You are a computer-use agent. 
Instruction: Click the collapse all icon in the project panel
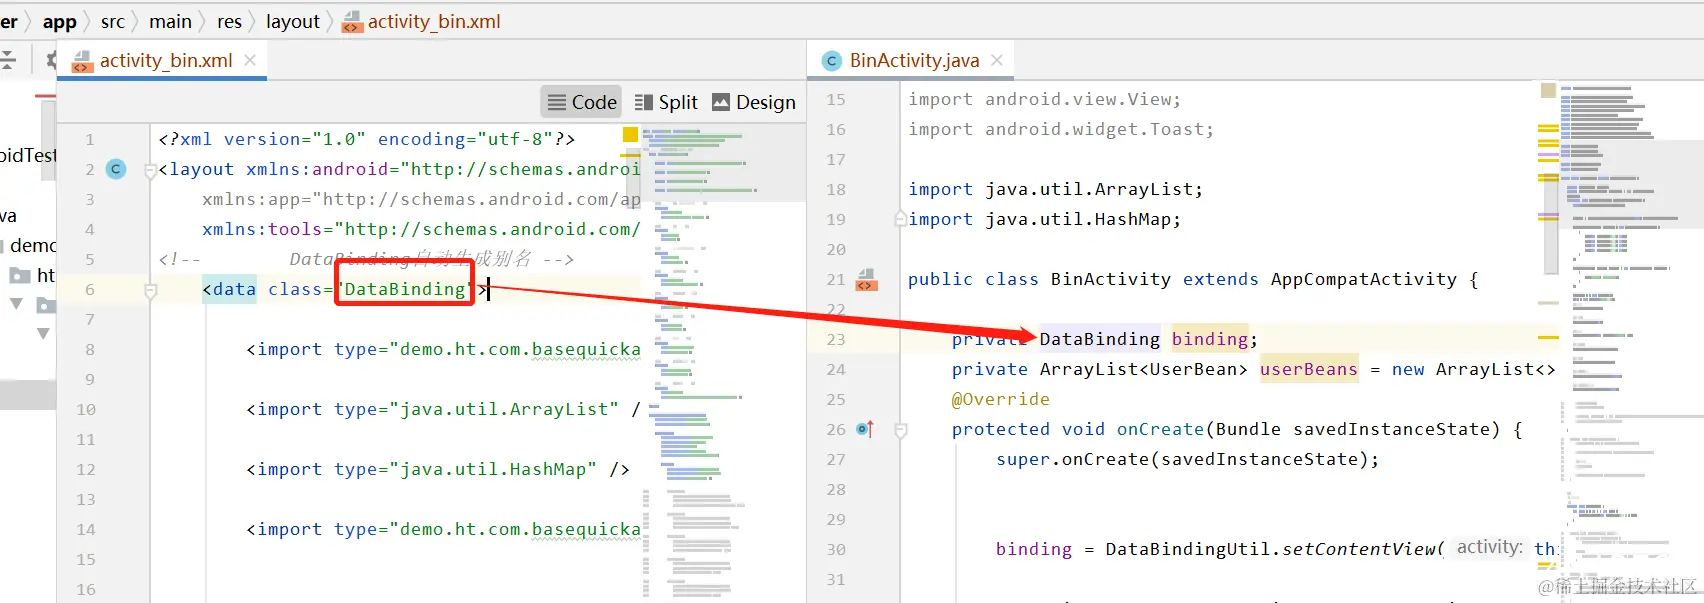click(8, 60)
